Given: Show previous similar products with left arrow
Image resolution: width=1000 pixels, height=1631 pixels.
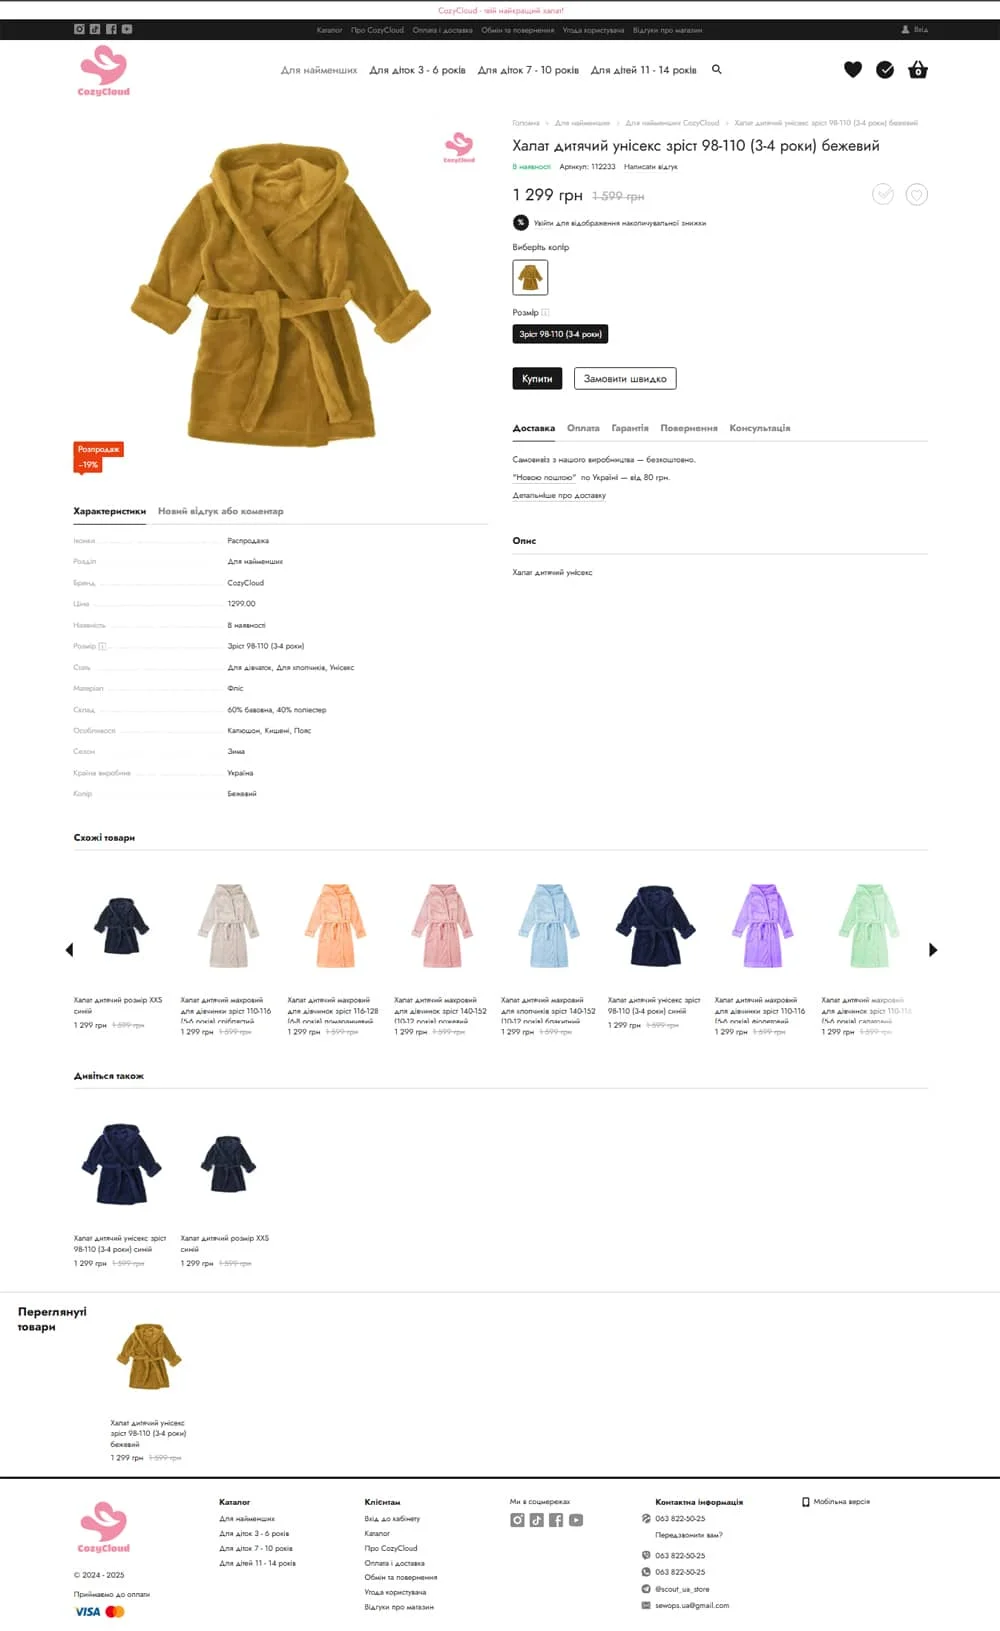Looking at the screenshot, I should coord(69,949).
